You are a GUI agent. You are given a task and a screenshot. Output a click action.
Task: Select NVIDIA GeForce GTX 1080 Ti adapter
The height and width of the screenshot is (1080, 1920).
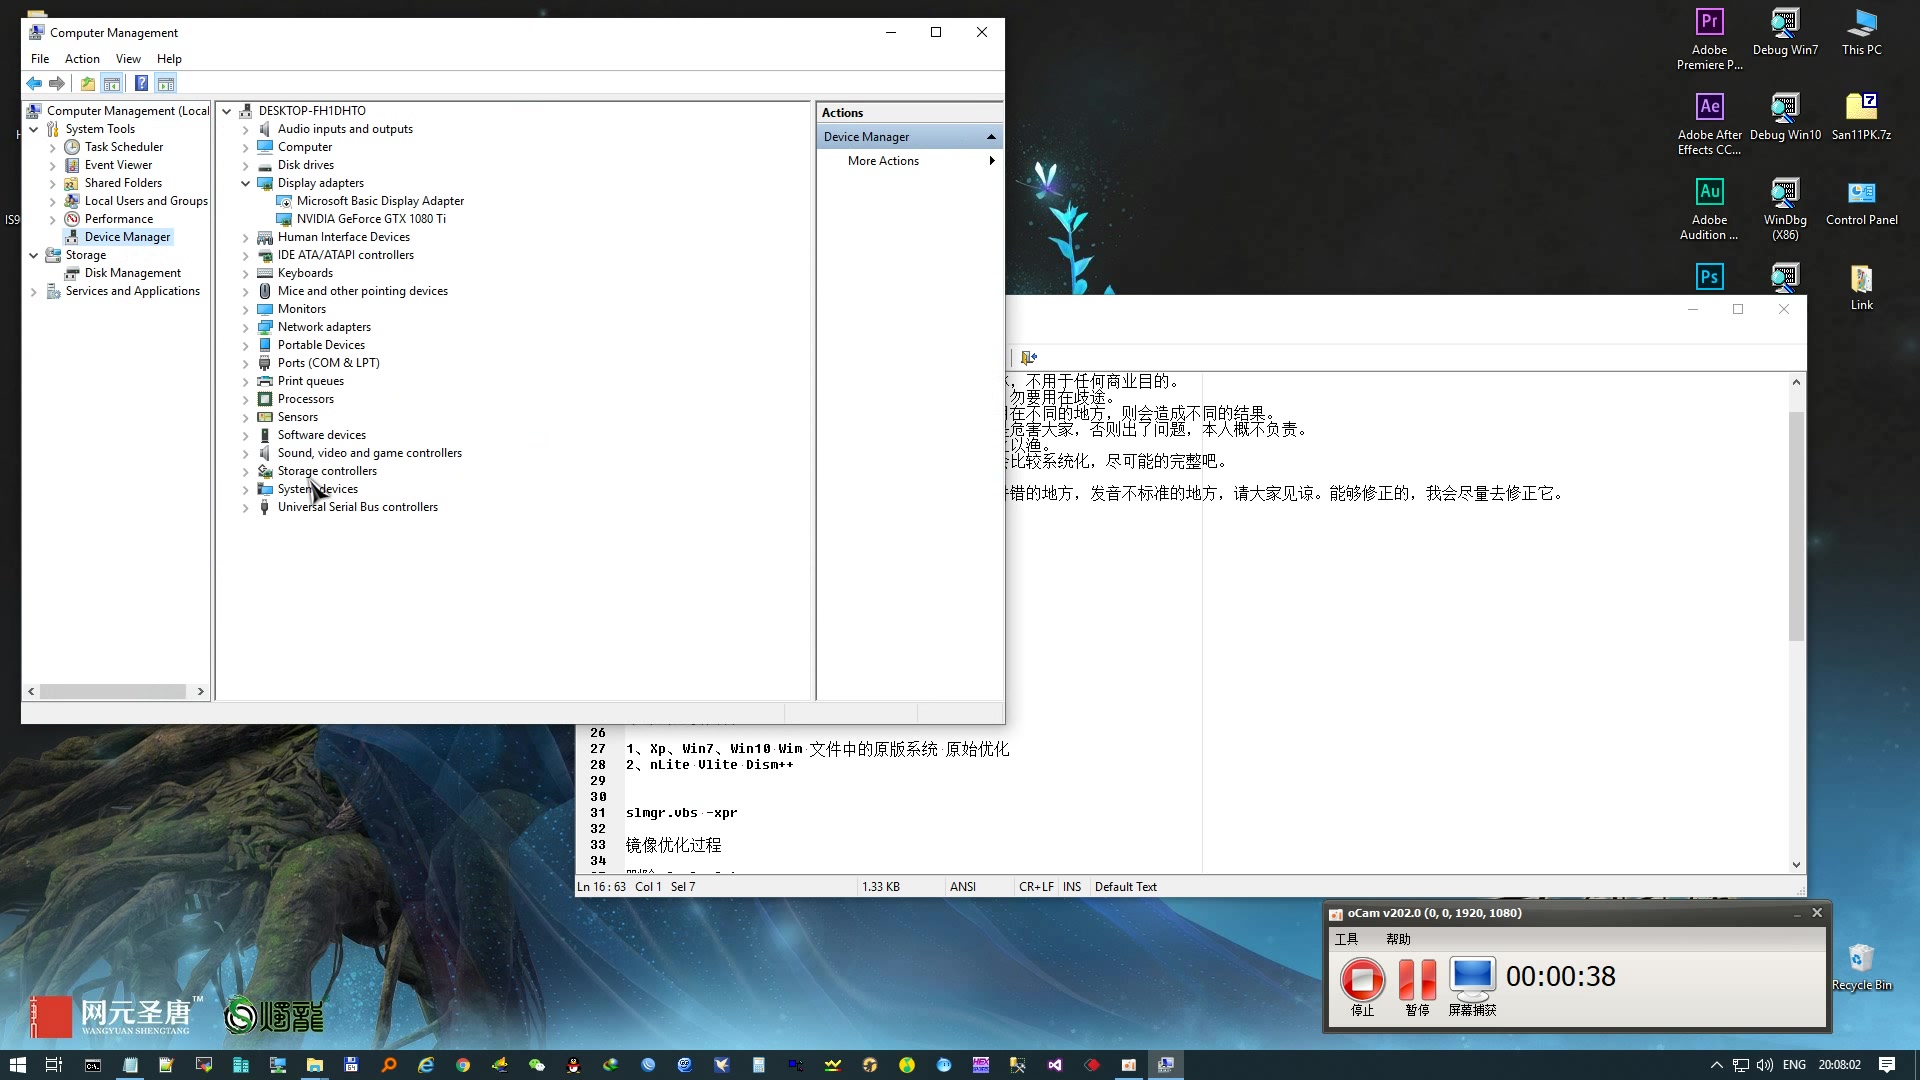(370, 219)
